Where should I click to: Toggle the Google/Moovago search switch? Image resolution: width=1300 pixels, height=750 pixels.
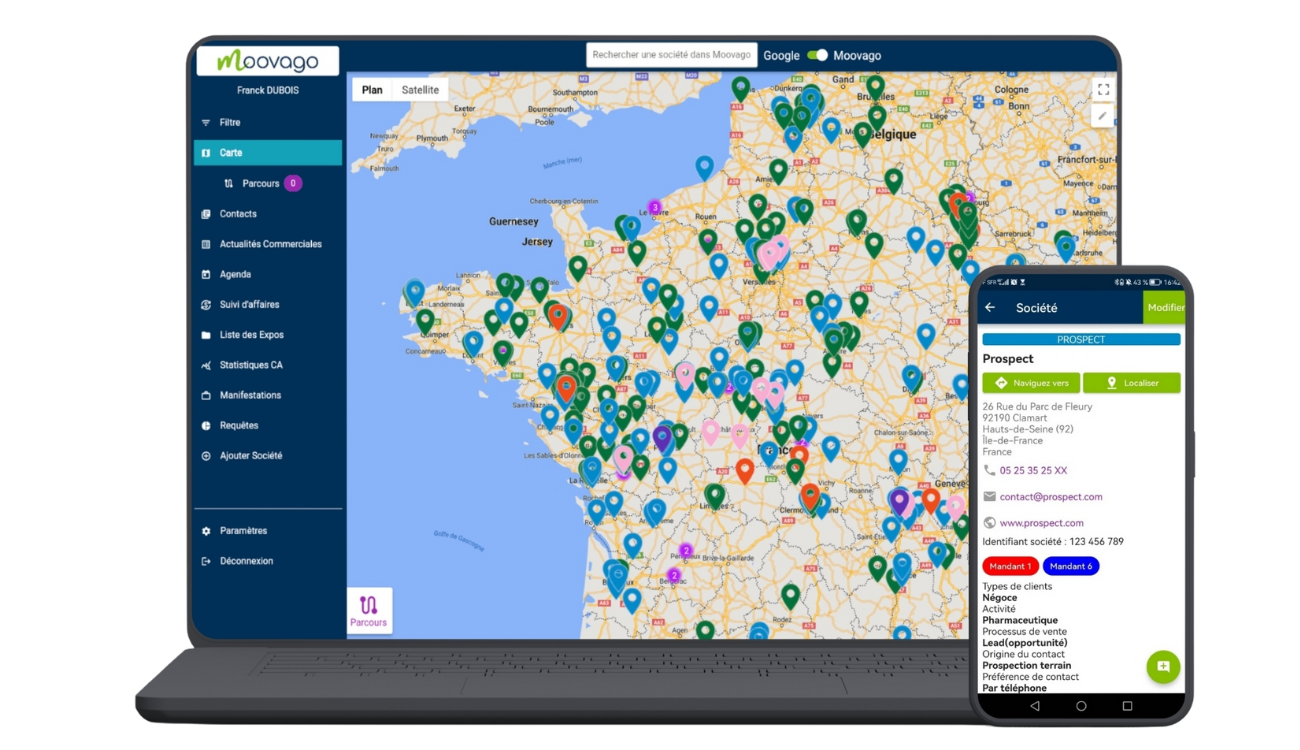tap(817, 55)
